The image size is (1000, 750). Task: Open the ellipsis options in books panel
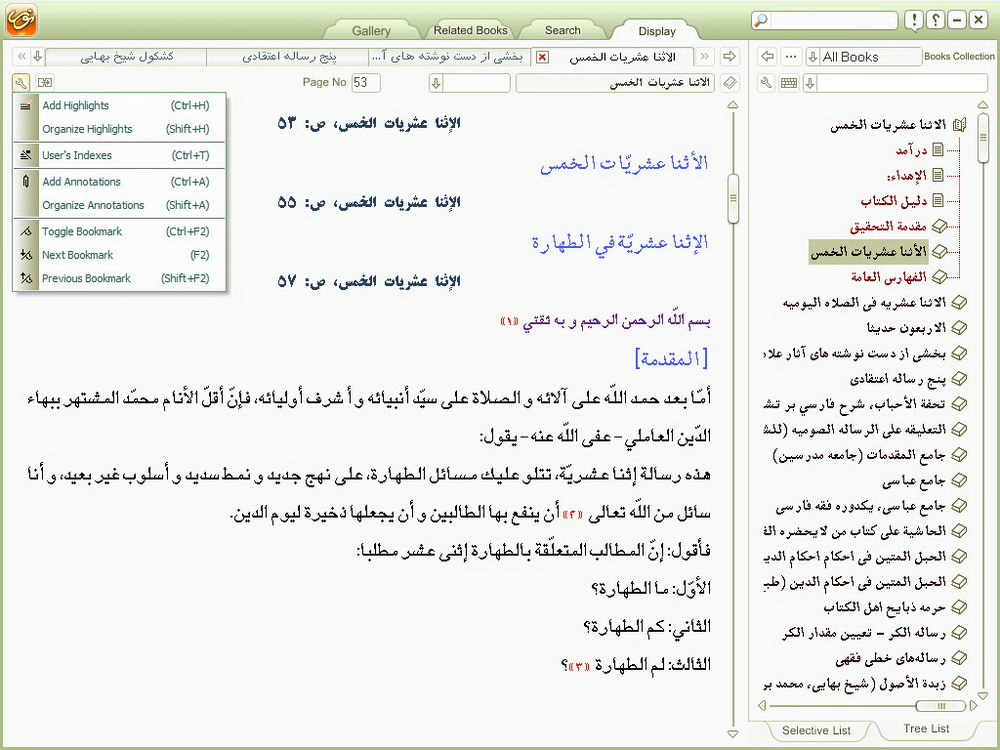[791, 57]
